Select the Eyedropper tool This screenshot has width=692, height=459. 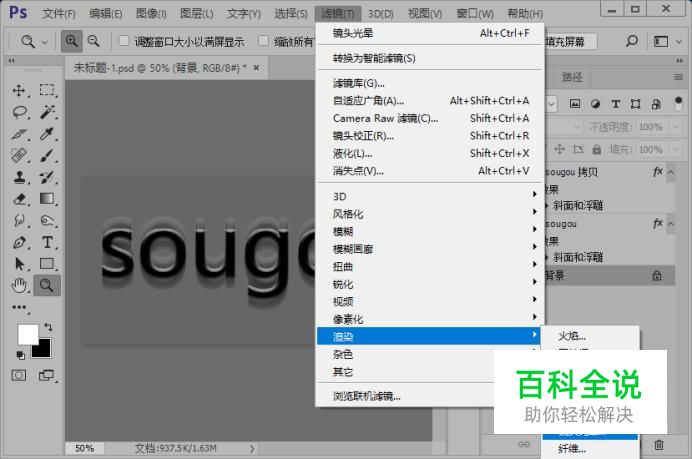pos(47,134)
